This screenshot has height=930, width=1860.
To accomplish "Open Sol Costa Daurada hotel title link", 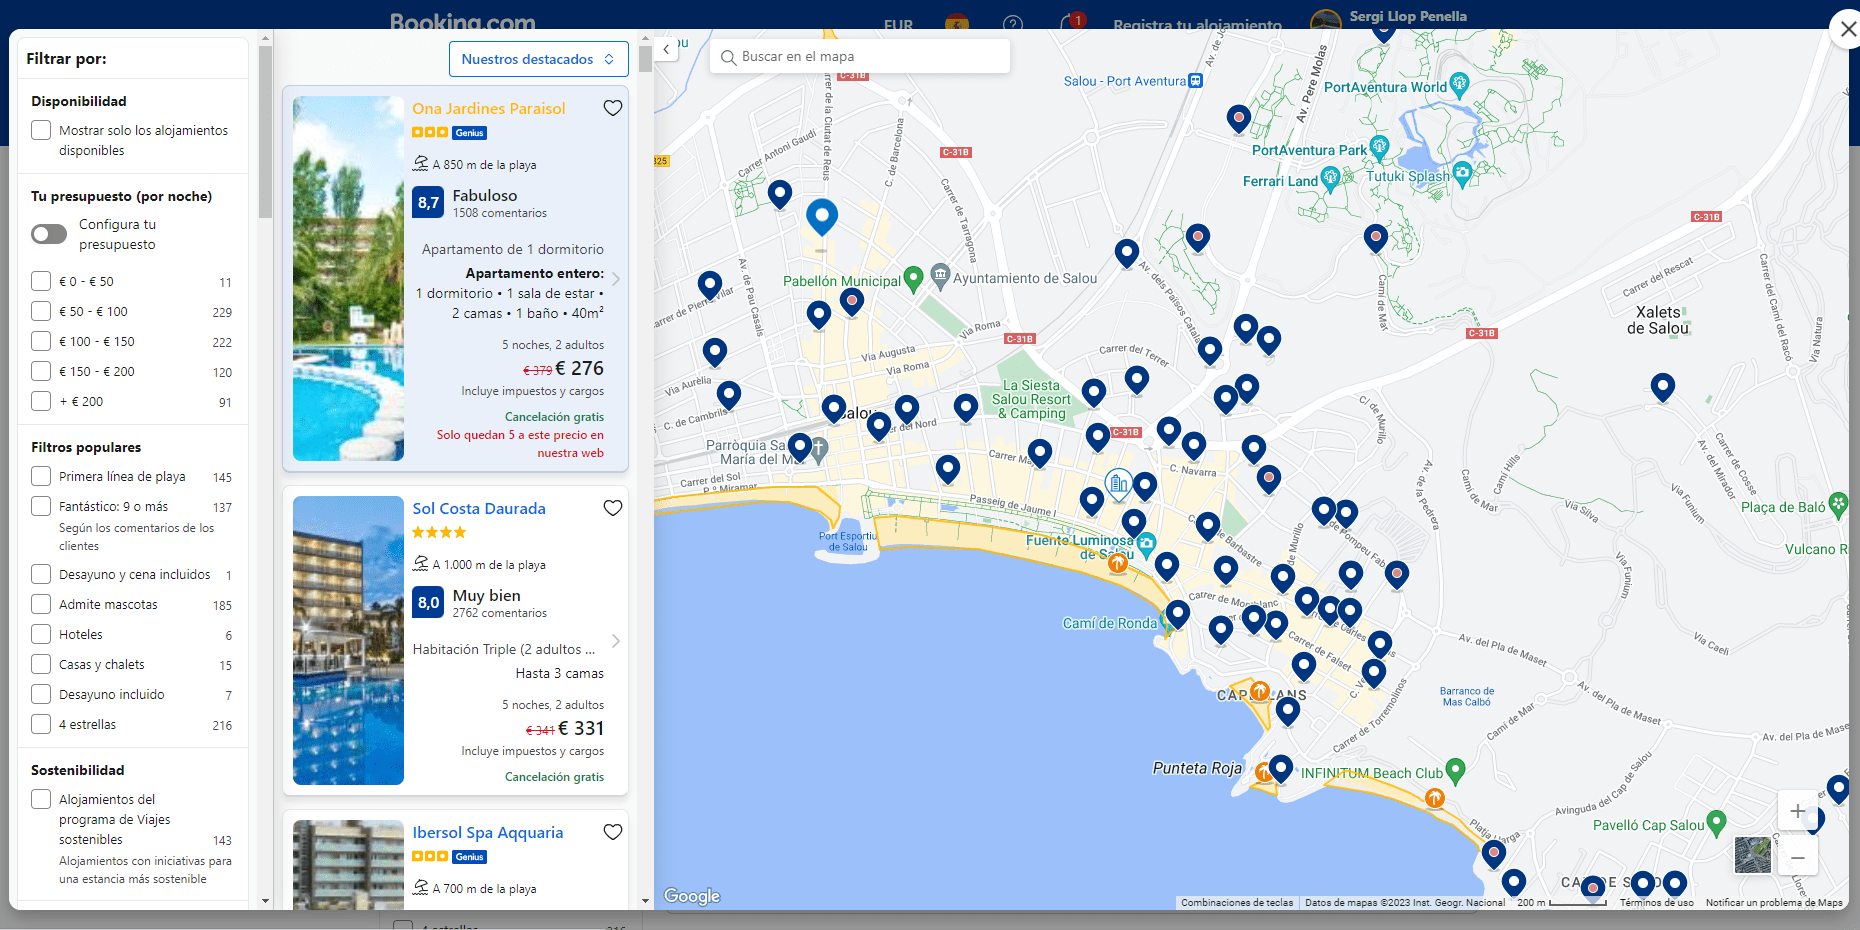I will 479,508.
